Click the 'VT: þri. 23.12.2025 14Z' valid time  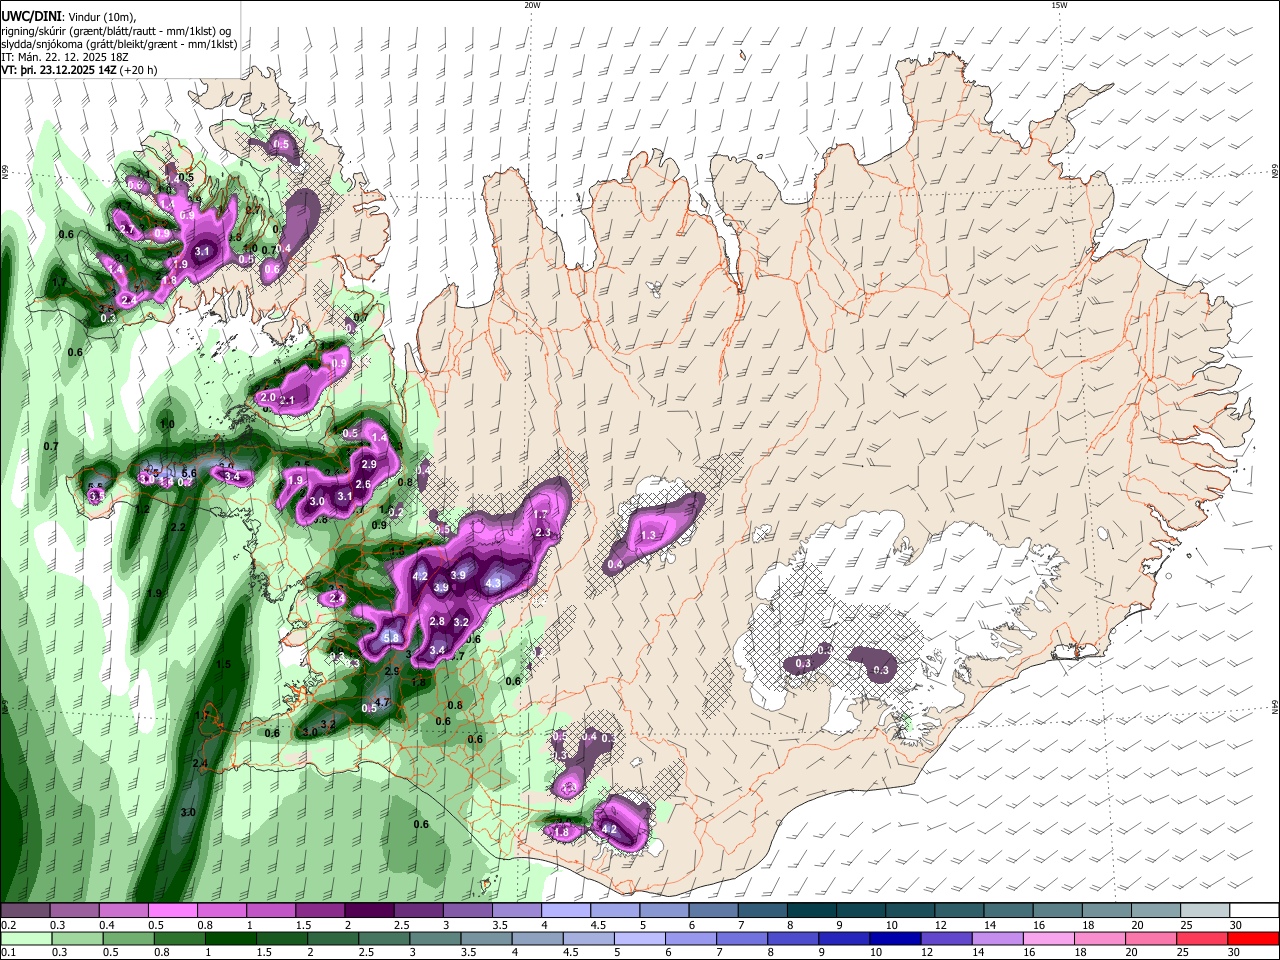tap(60, 70)
